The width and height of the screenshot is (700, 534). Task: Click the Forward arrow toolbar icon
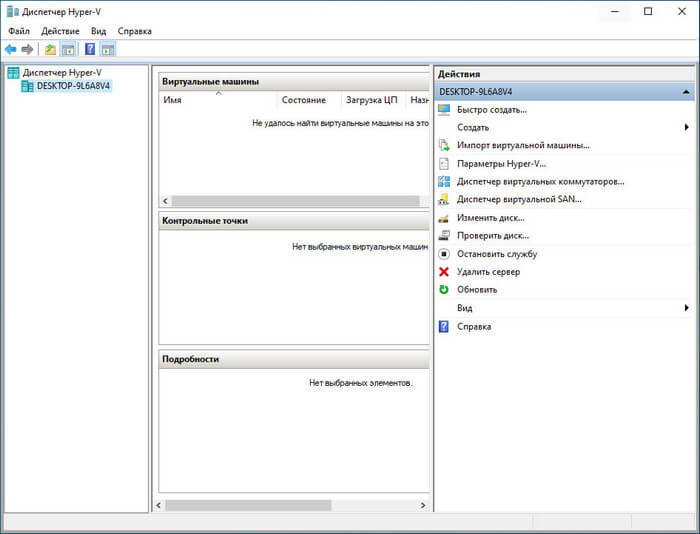(27, 49)
